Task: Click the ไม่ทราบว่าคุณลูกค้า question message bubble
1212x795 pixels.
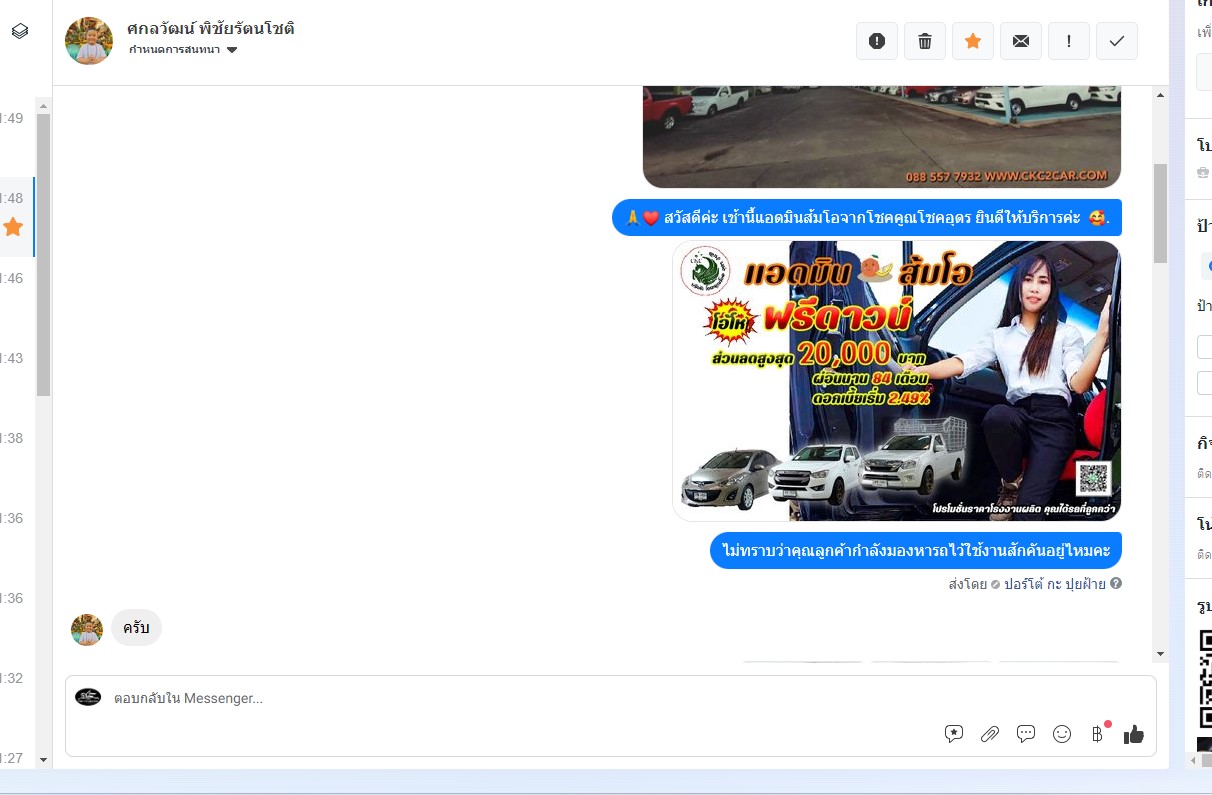Action: tap(916, 550)
